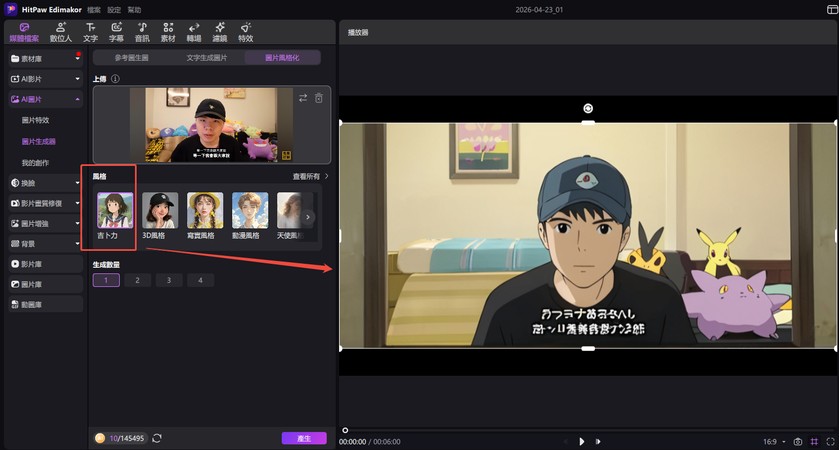This screenshot has height=450, width=839.
Task: Click the yellow grid icon on uploaded photo
Action: (286, 155)
